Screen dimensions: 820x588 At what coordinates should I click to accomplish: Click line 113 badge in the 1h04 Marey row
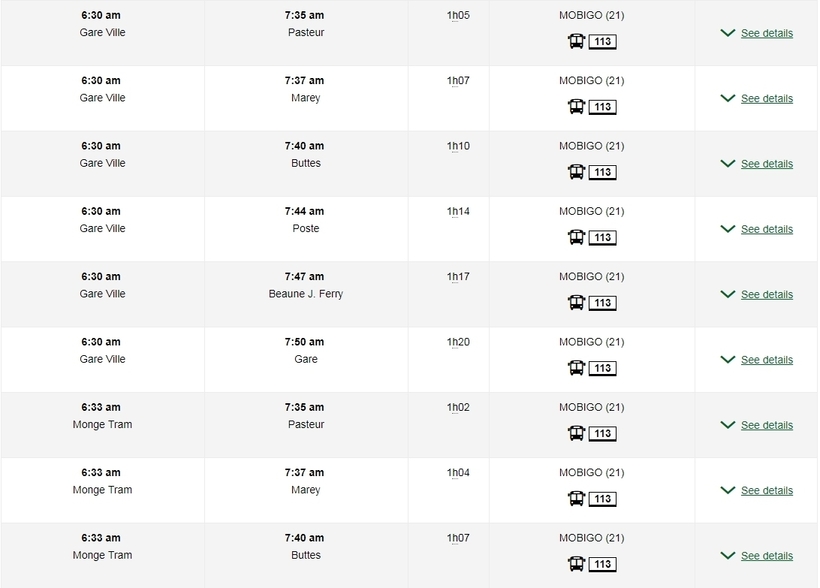click(x=602, y=499)
